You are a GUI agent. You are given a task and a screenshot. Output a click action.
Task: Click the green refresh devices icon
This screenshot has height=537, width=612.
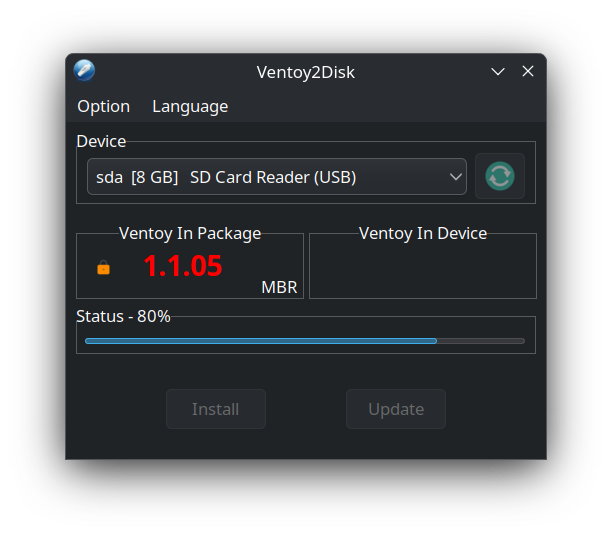(x=500, y=176)
